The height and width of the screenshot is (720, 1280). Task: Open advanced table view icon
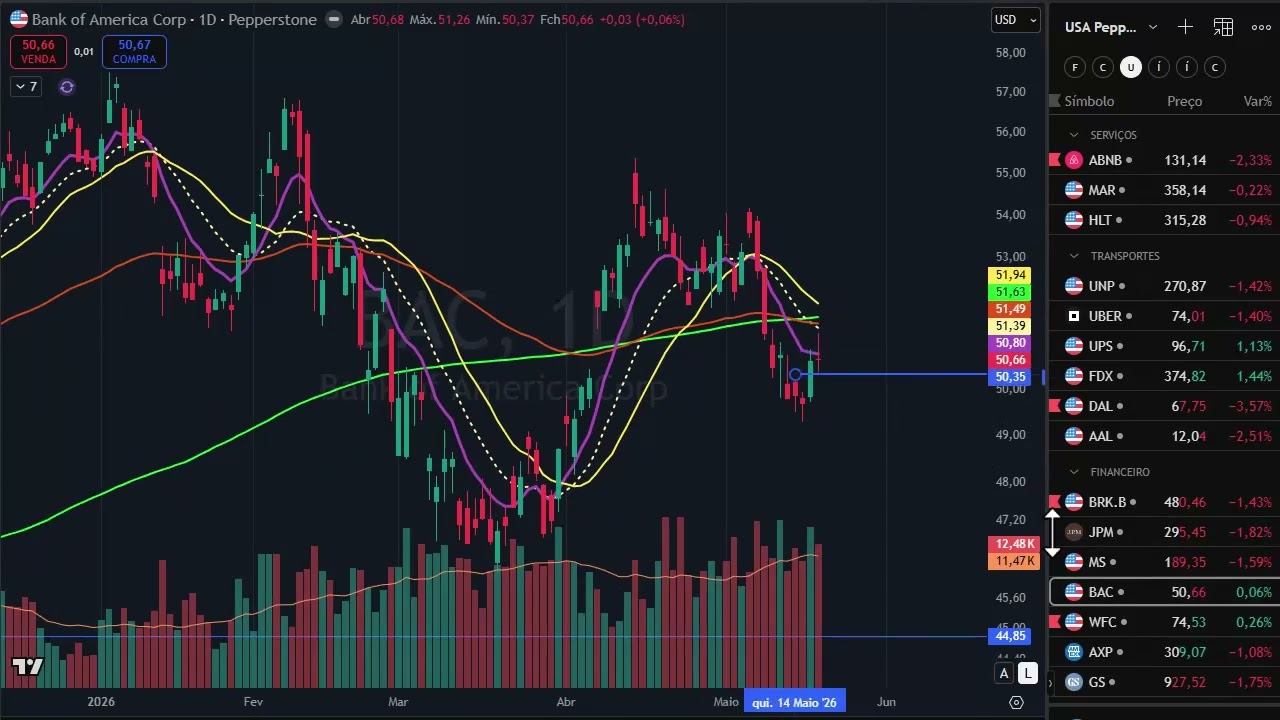(1223, 27)
